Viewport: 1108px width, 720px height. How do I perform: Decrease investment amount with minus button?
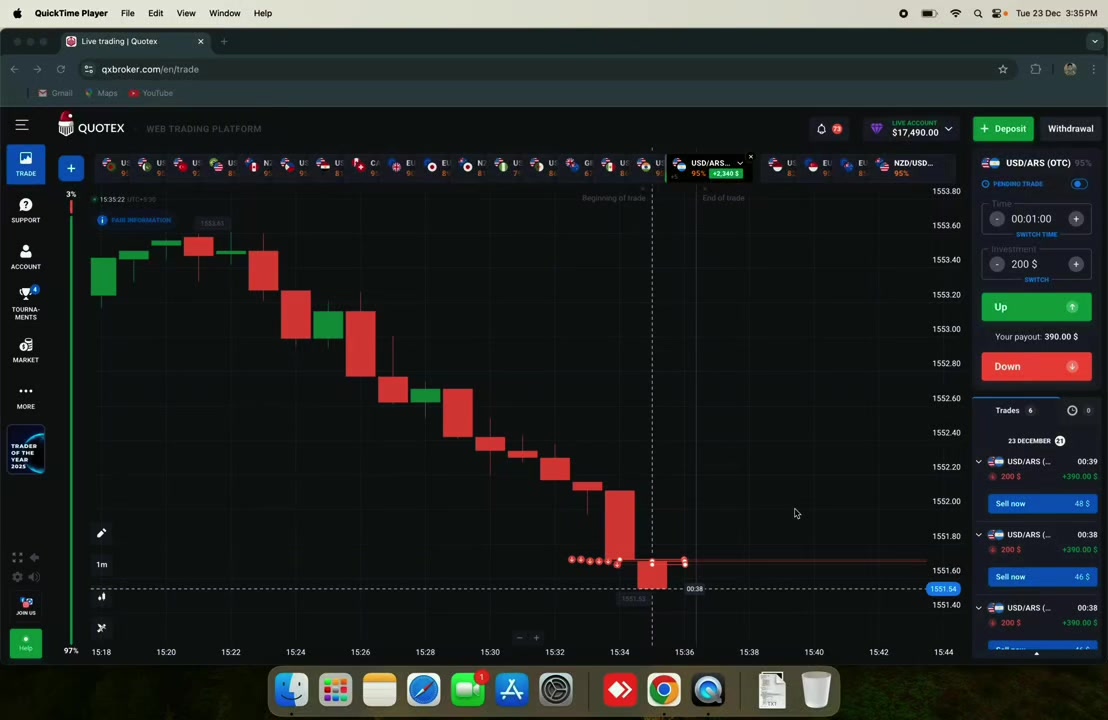[x=996, y=264]
